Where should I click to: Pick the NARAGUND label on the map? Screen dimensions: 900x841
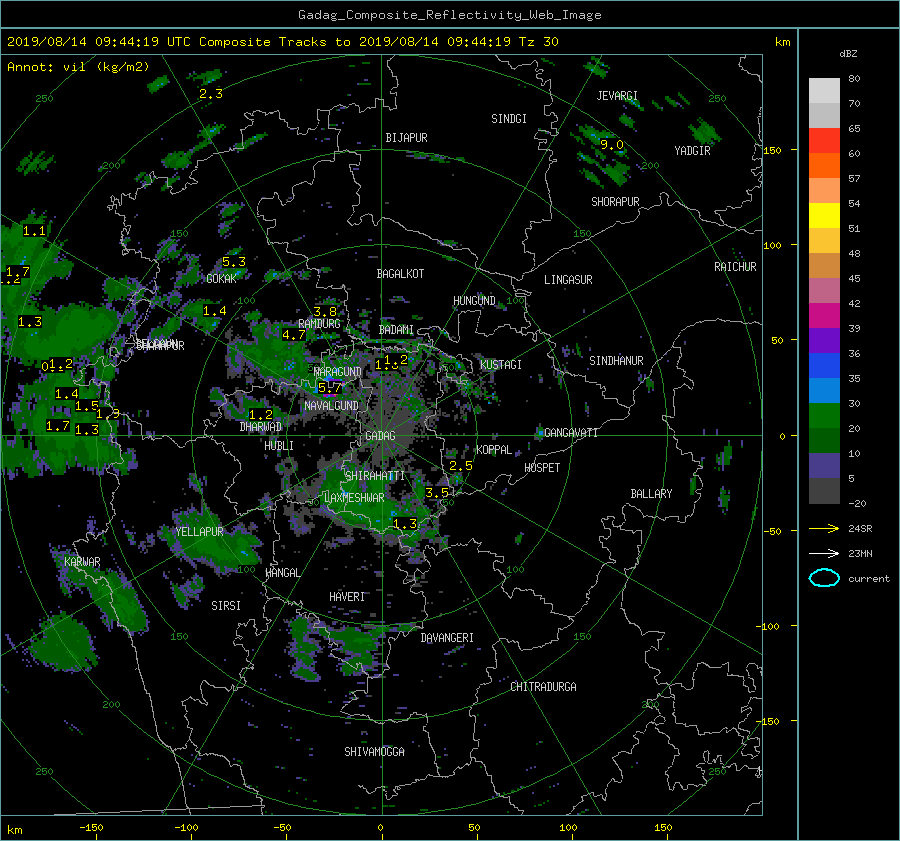(338, 372)
